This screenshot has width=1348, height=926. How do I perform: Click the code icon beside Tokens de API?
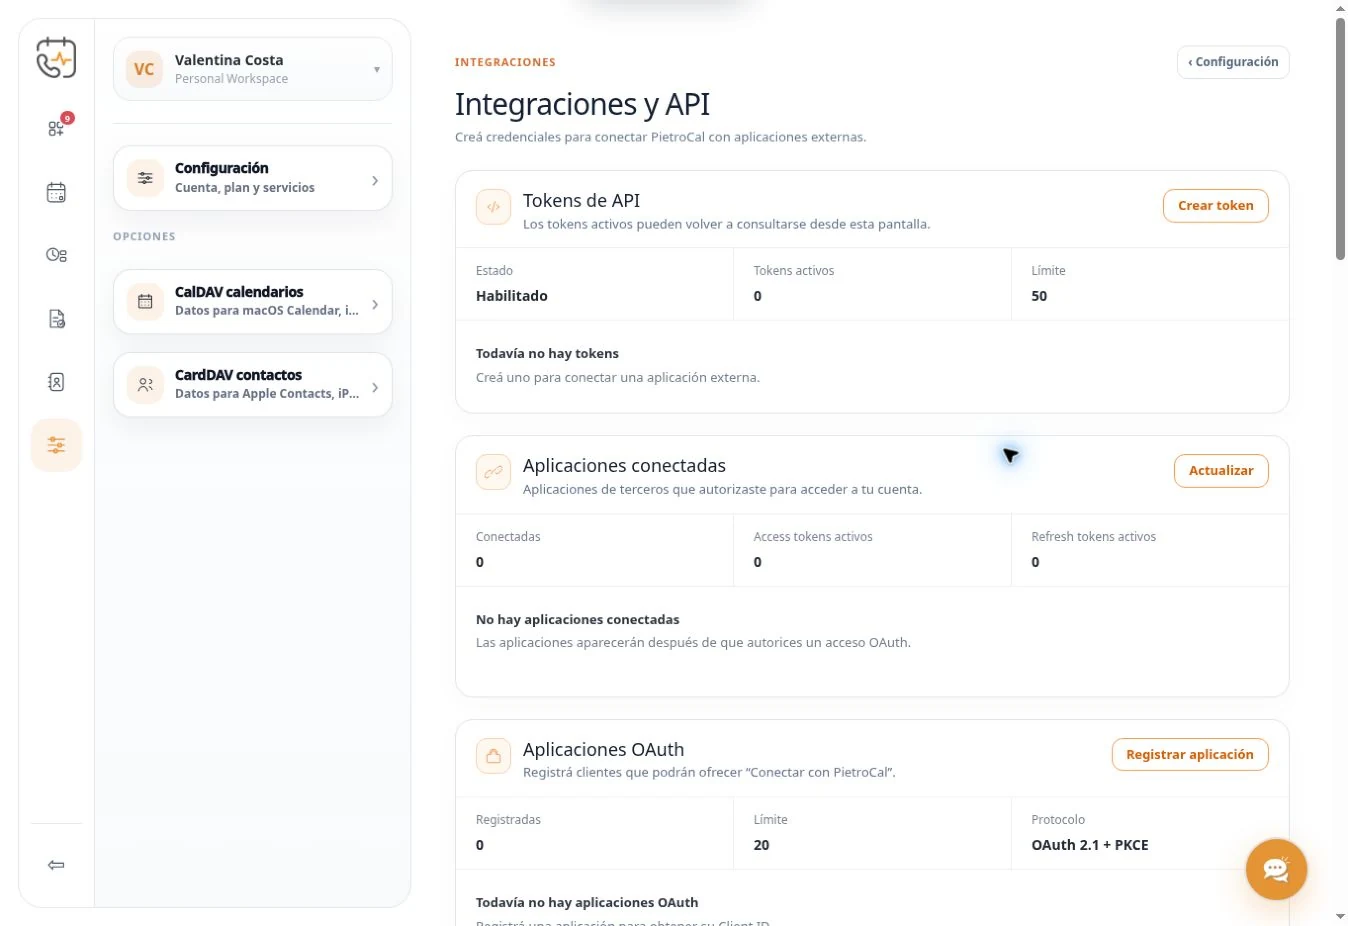pyautogui.click(x=493, y=208)
